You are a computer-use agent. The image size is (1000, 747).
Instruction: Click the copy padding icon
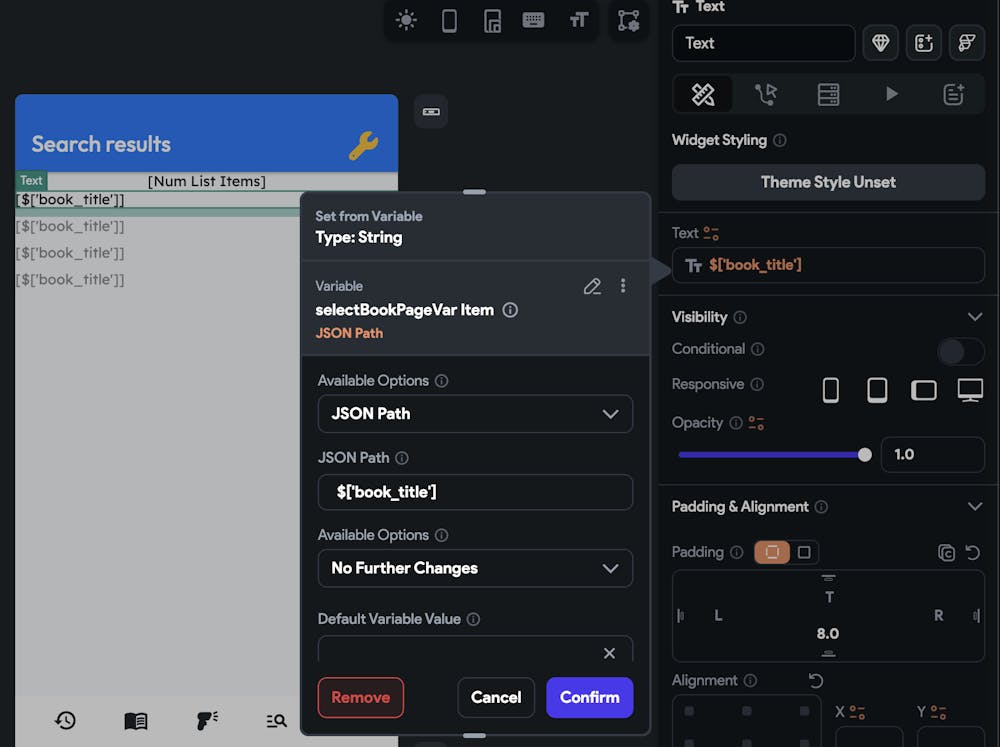946,552
